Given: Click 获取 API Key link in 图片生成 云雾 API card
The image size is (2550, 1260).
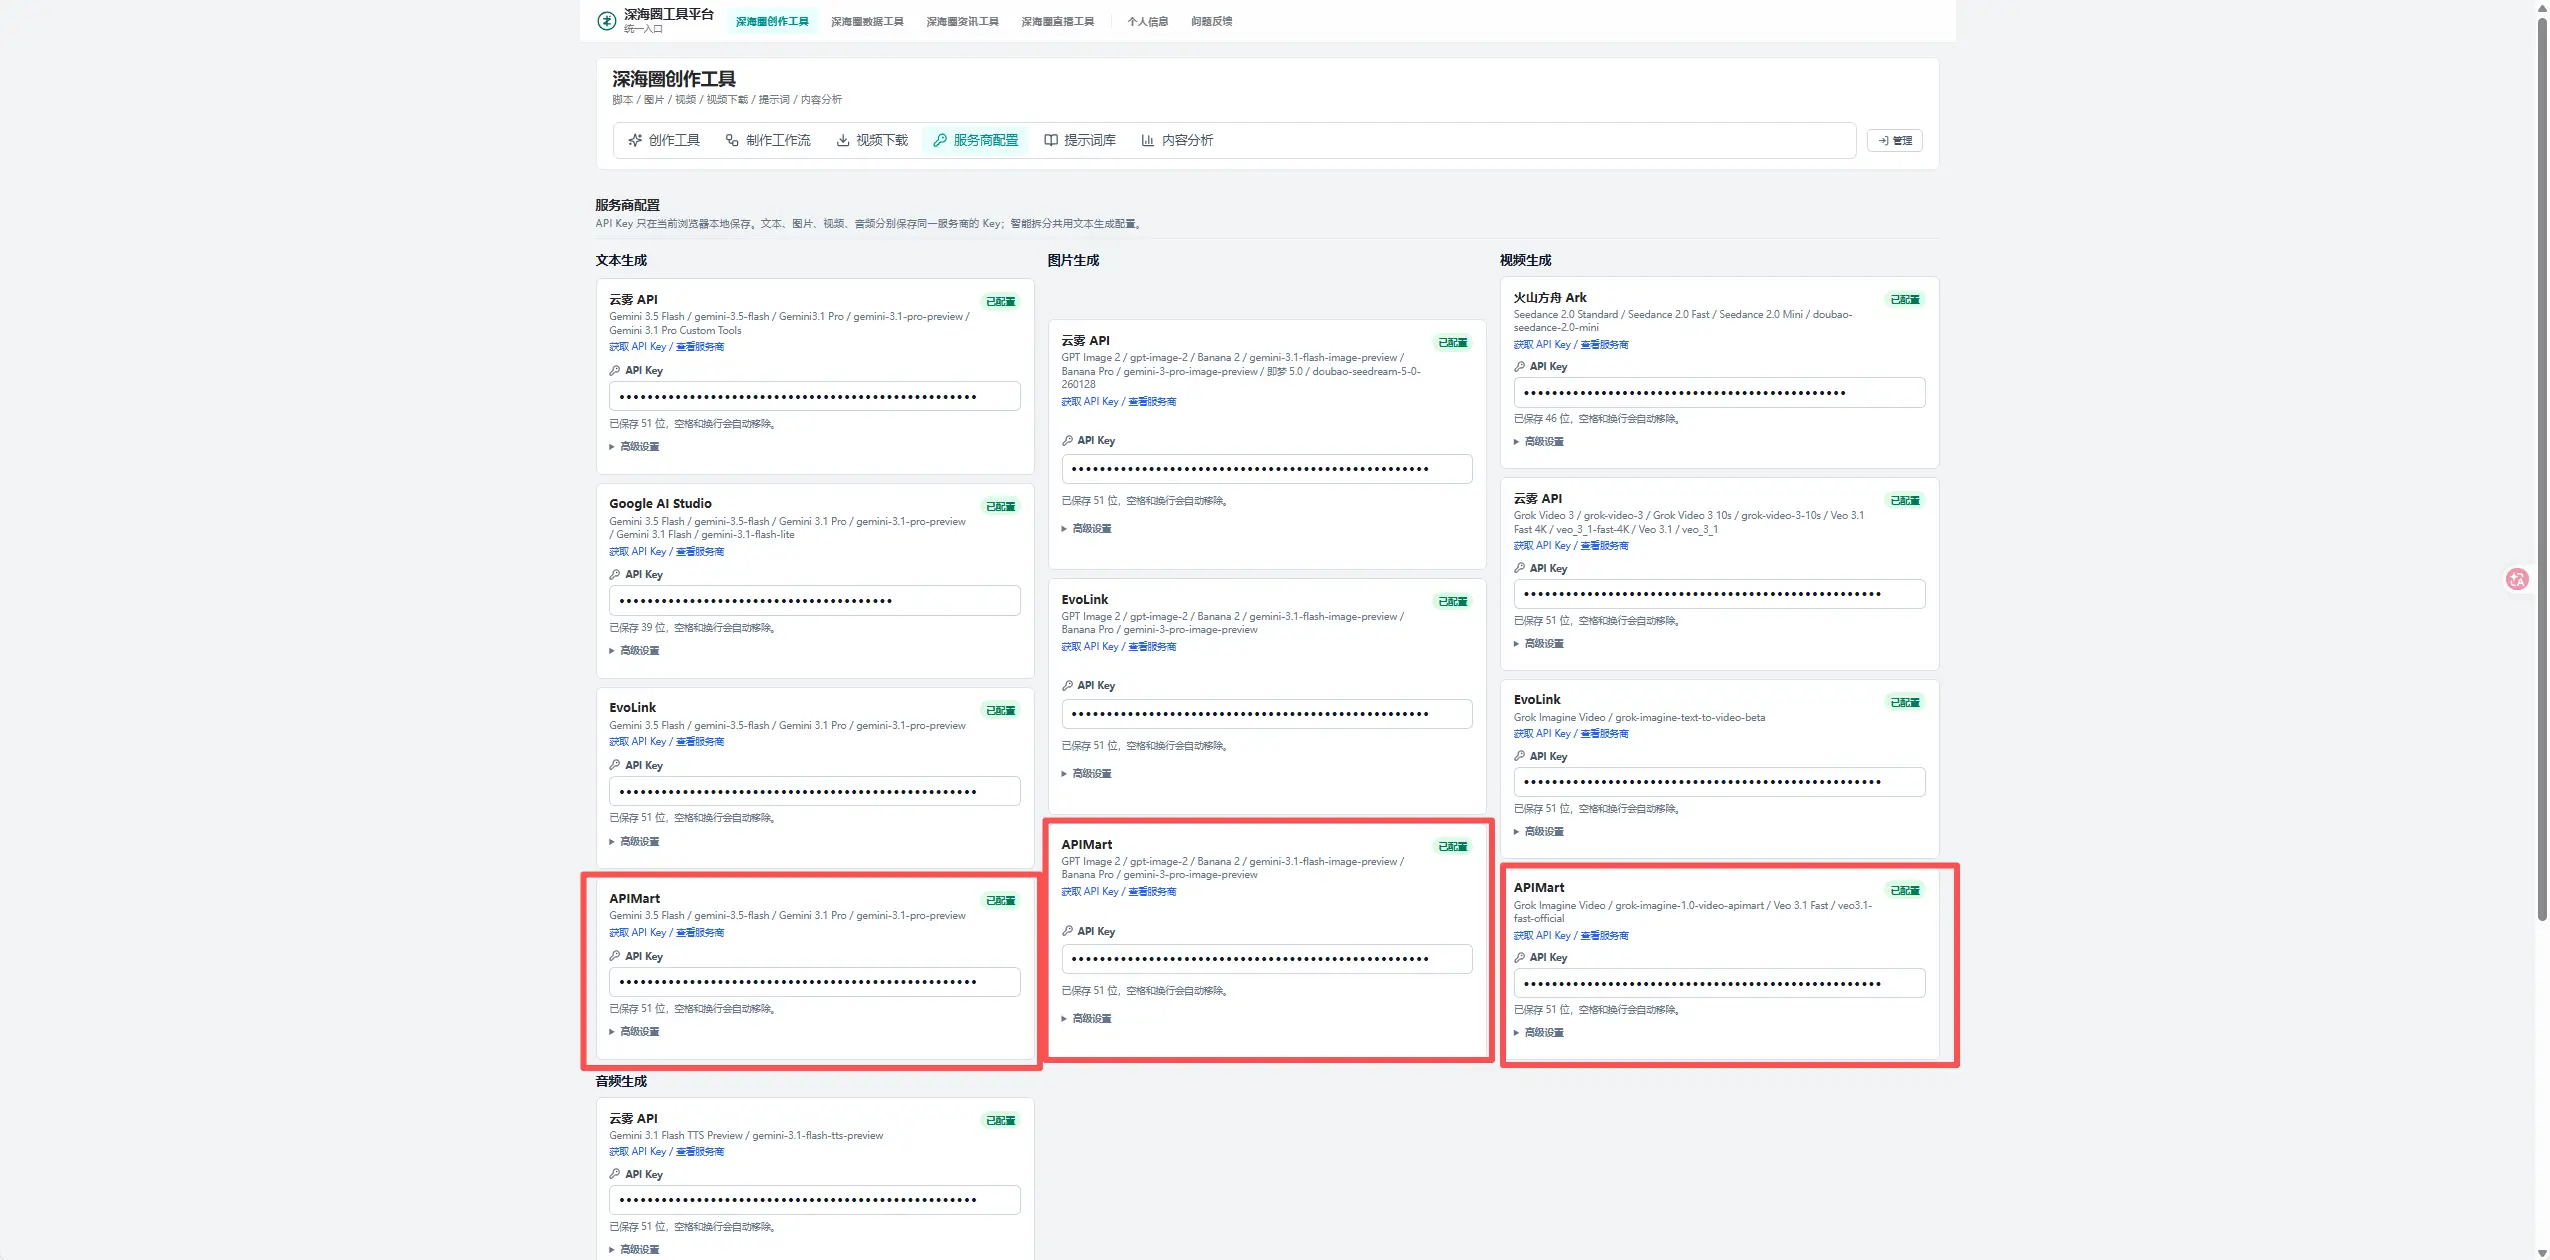Looking at the screenshot, I should click(1089, 402).
